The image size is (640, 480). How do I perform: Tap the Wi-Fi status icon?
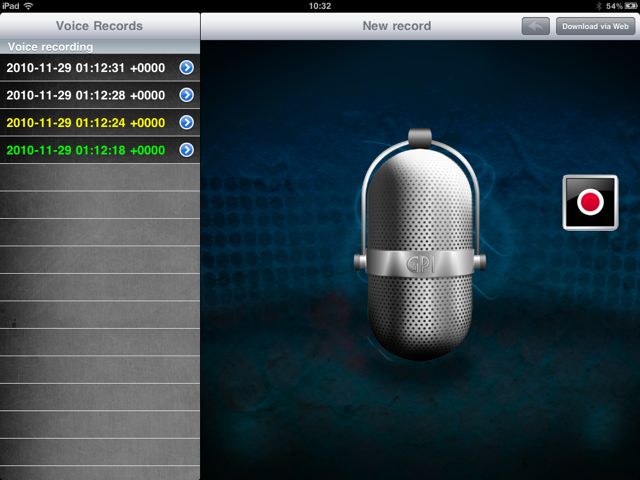coord(29,6)
